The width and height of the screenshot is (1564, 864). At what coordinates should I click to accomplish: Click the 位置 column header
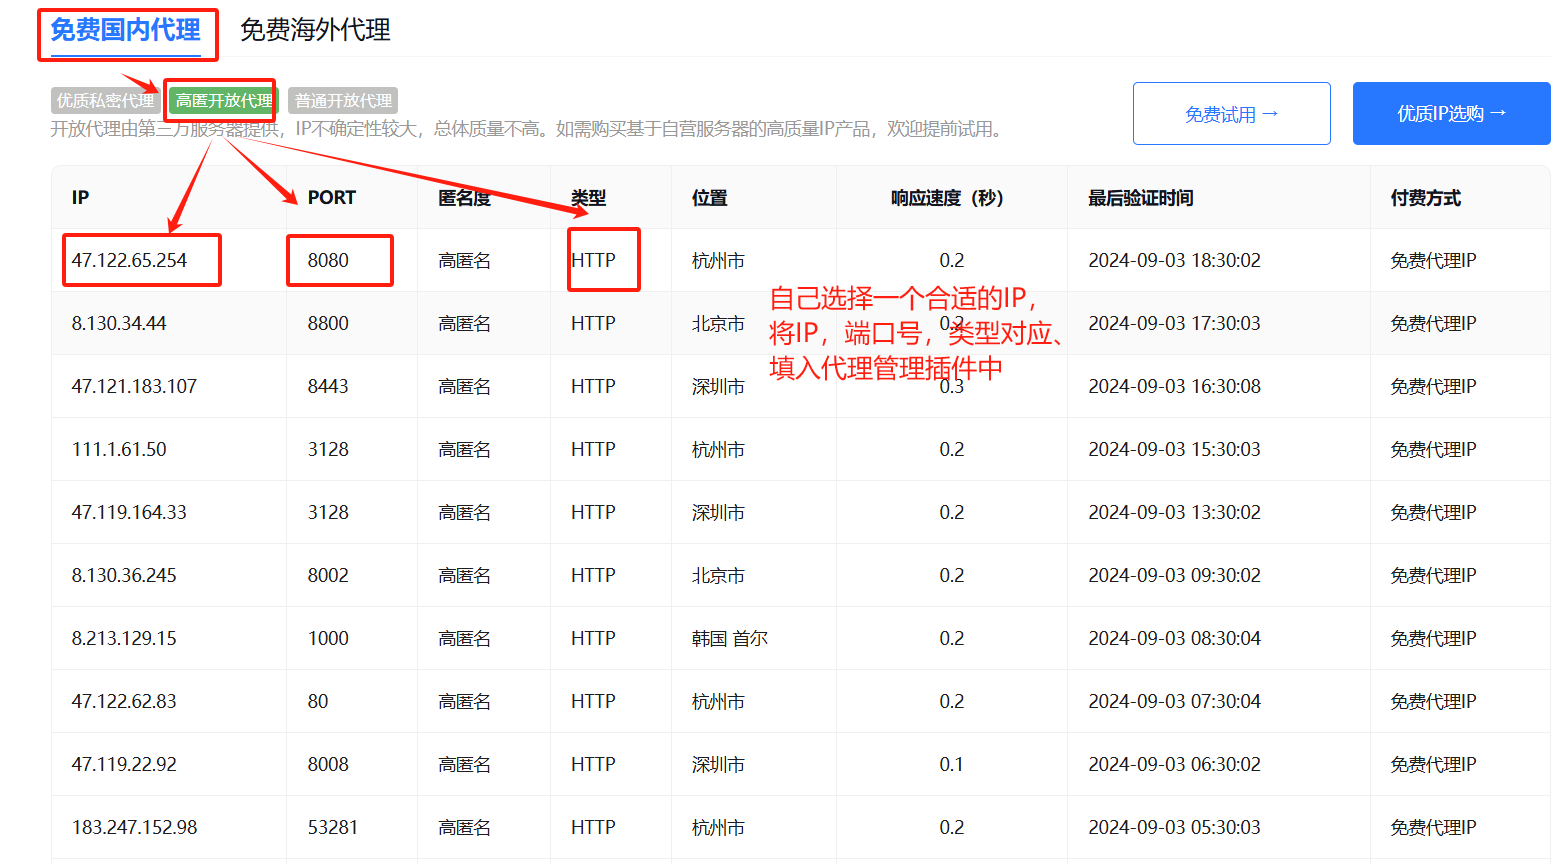(x=710, y=198)
